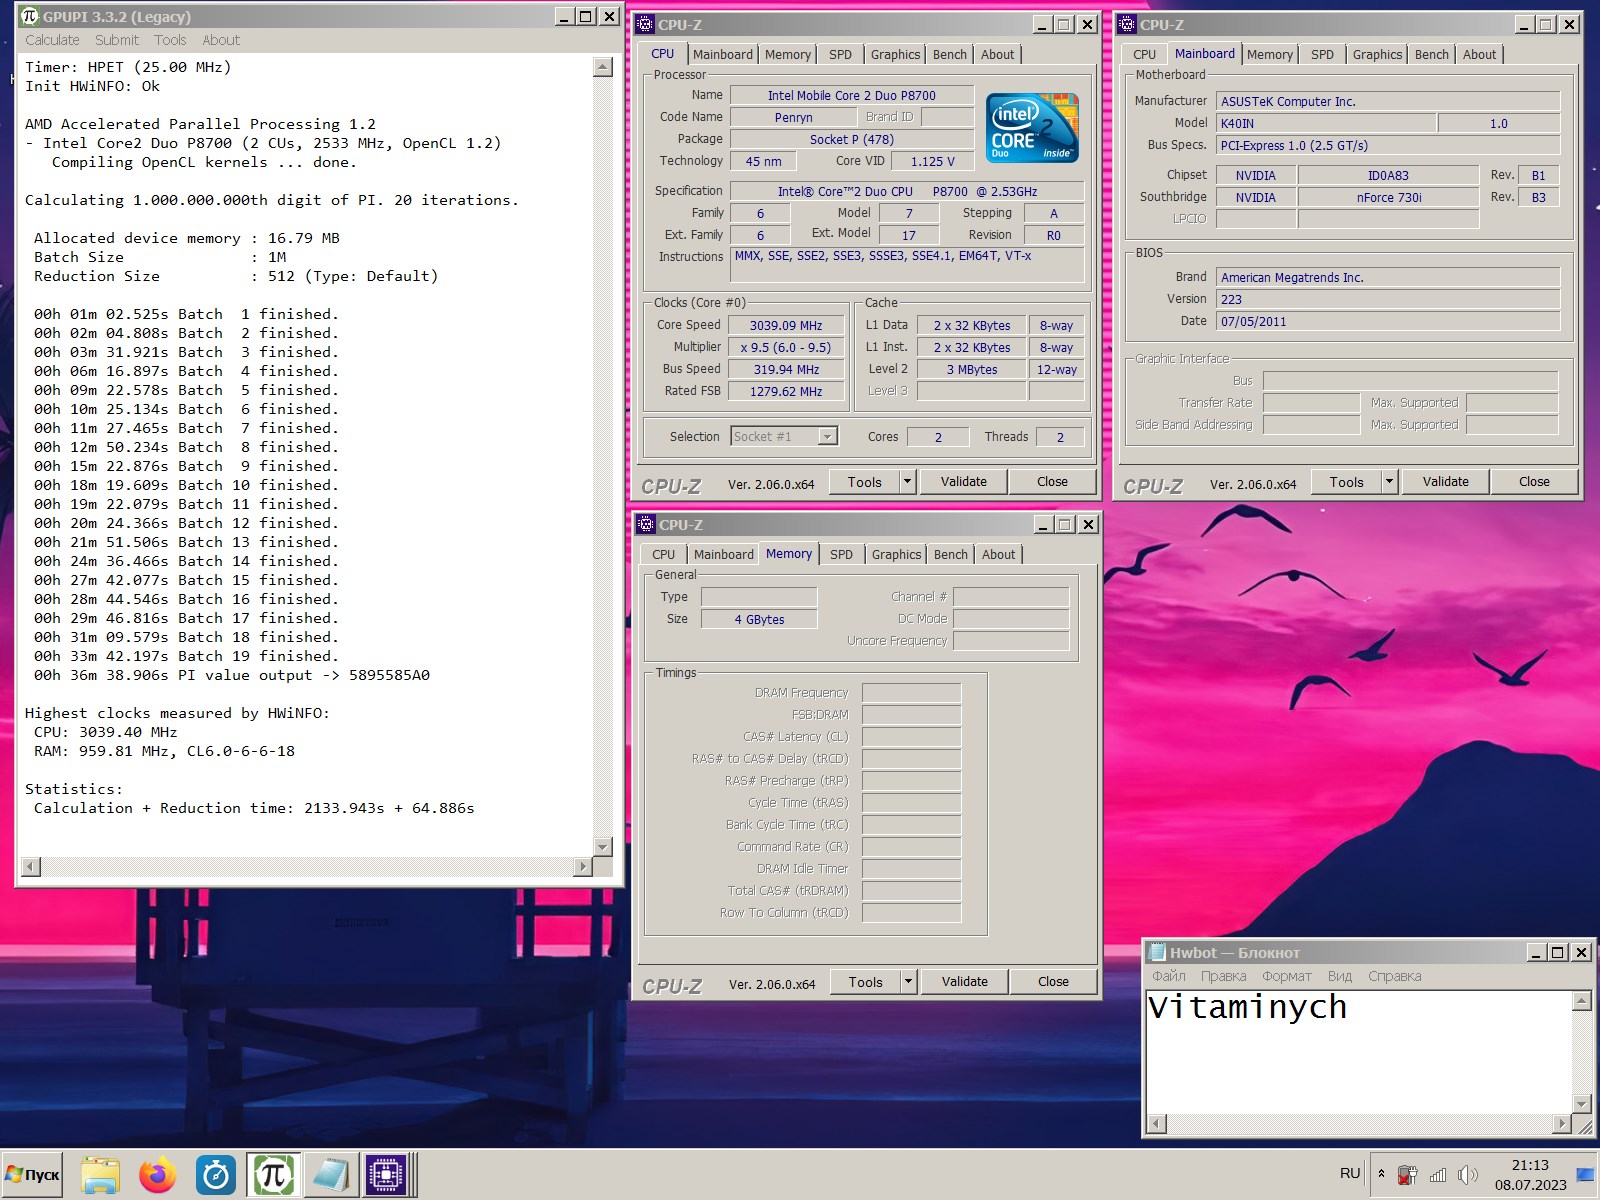This screenshot has width=1600, height=1200.
Task: Open the volume speaker tray icon
Action: pyautogui.click(x=1467, y=1175)
